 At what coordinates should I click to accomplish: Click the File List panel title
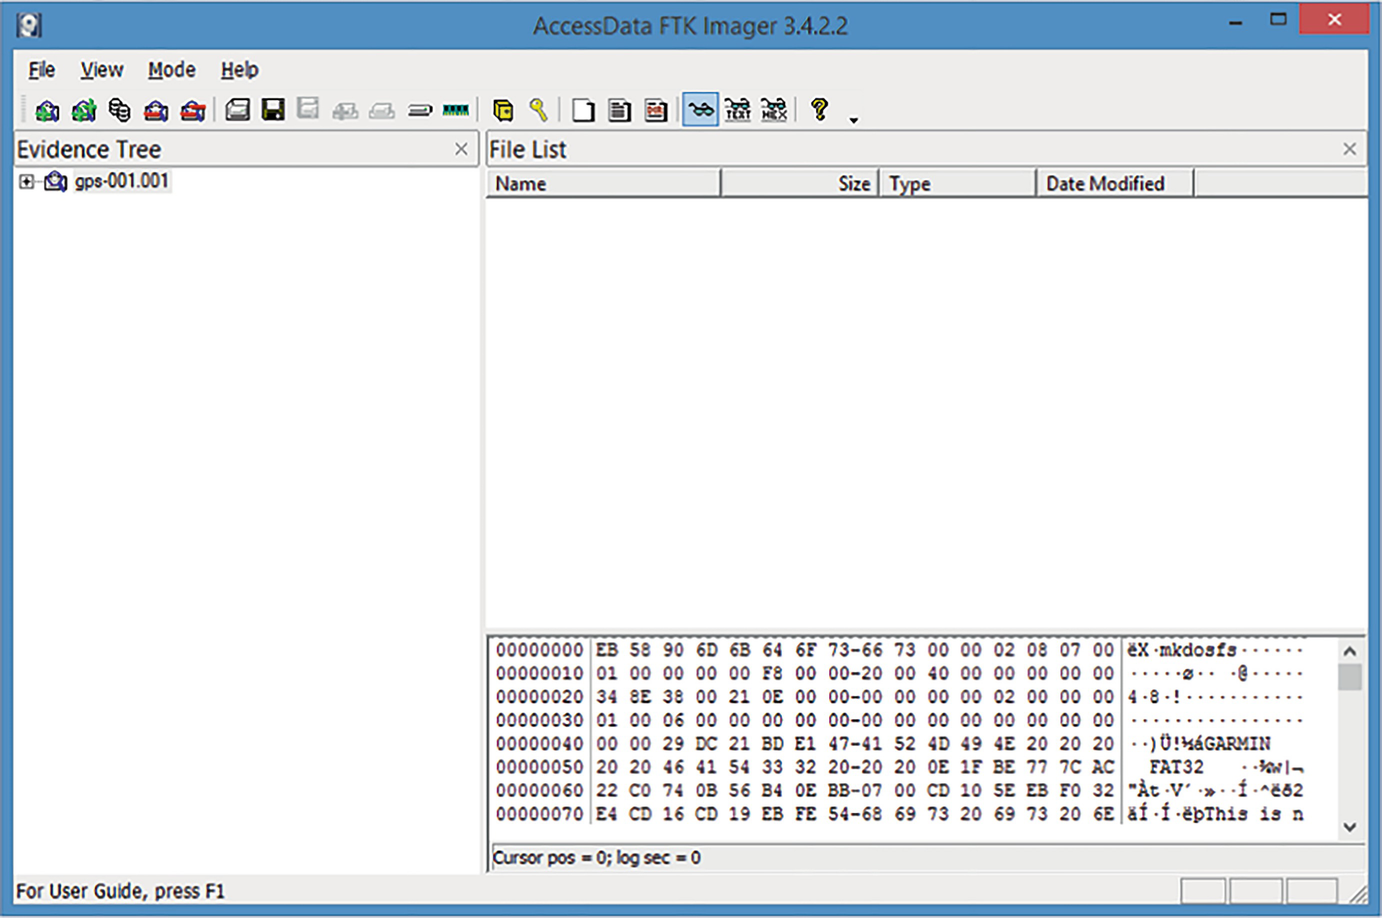[x=528, y=150]
